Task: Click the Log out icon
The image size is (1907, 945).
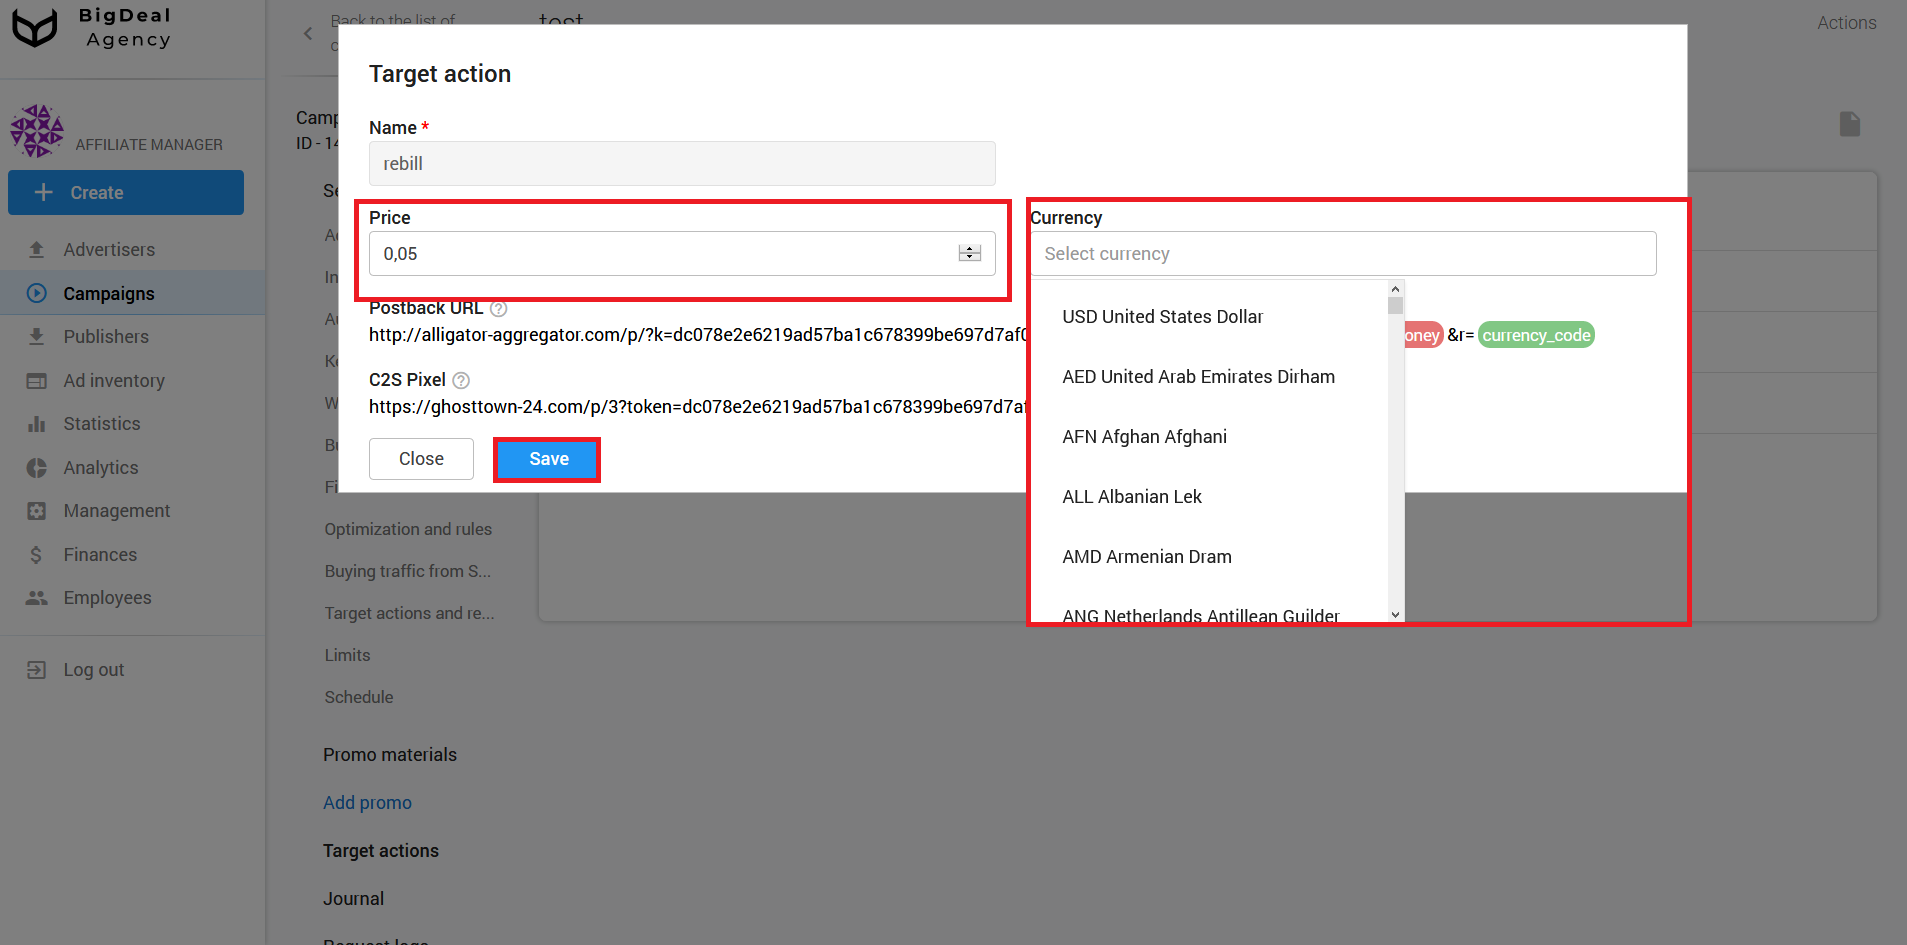Action: click(36, 669)
